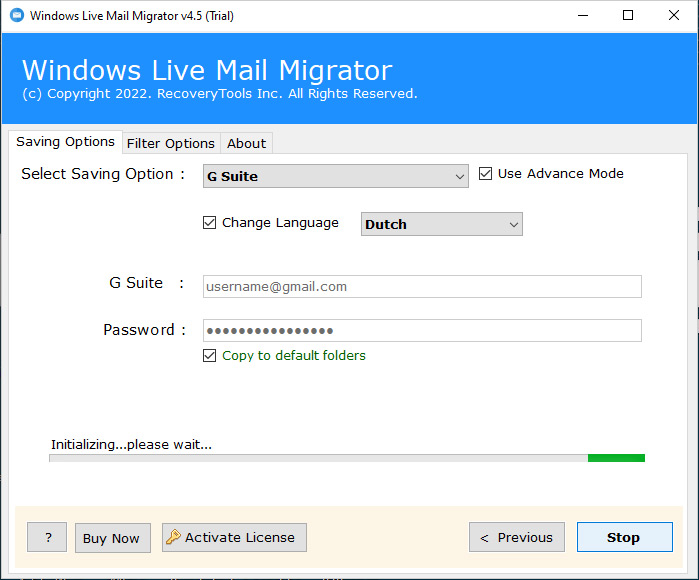Click the question mark help button
The image size is (699, 580).
click(47, 537)
